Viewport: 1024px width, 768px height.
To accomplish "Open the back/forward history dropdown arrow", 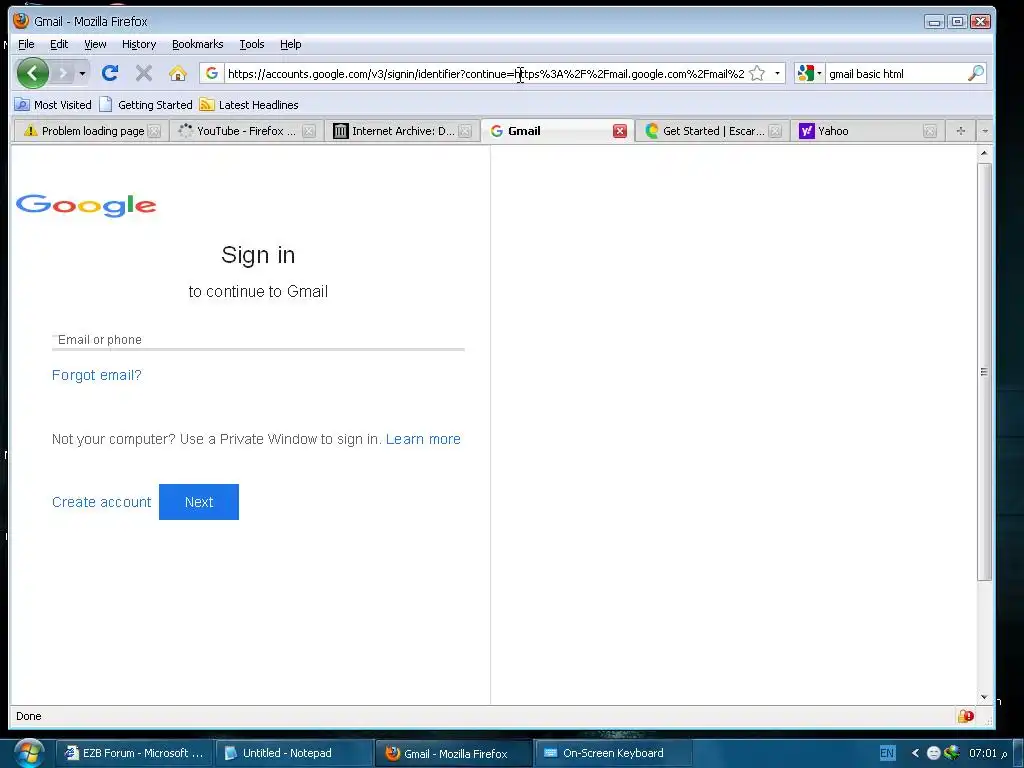I will pyautogui.click(x=82, y=73).
